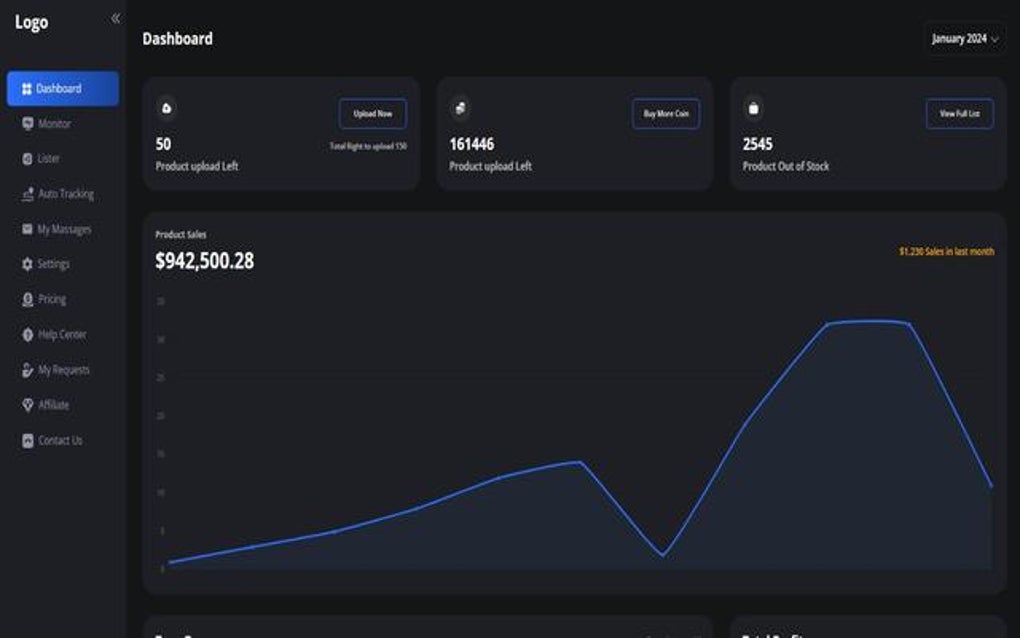Select the Dashboard grid icon in sidebar

coord(27,88)
